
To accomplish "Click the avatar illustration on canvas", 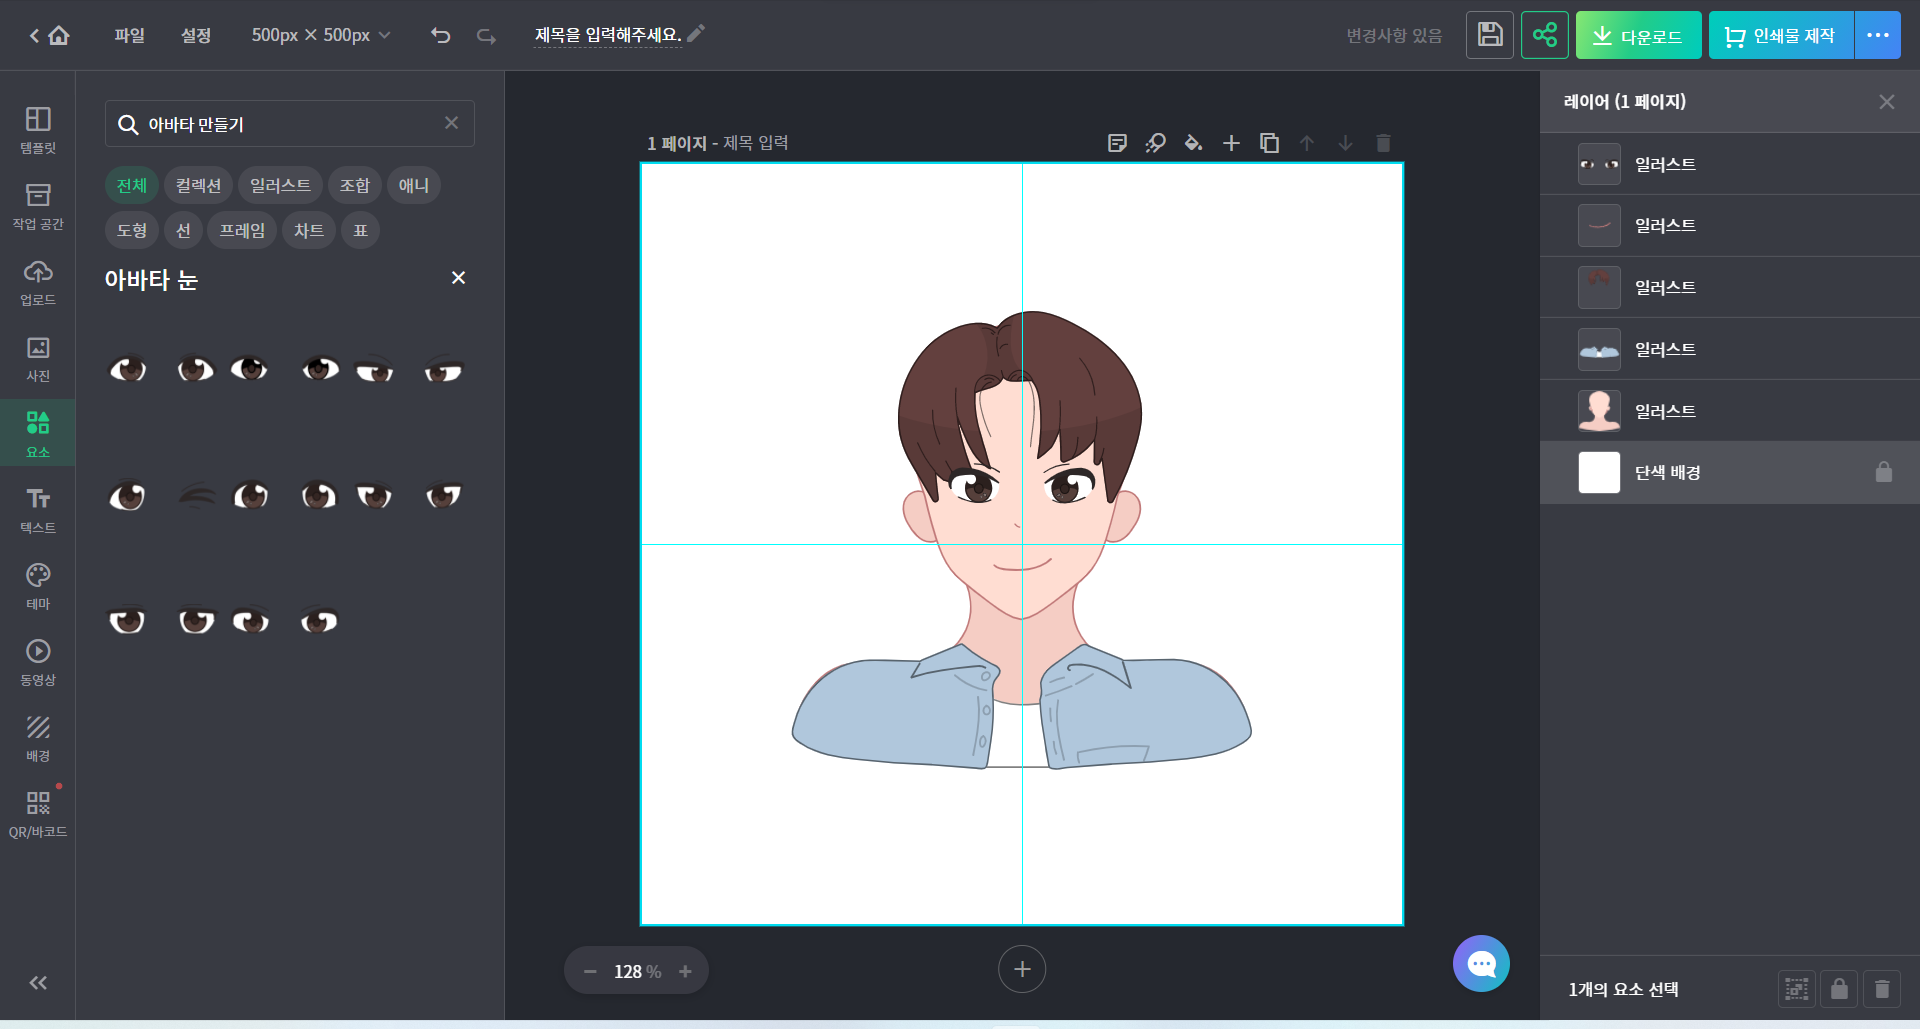I will click(x=1021, y=540).
